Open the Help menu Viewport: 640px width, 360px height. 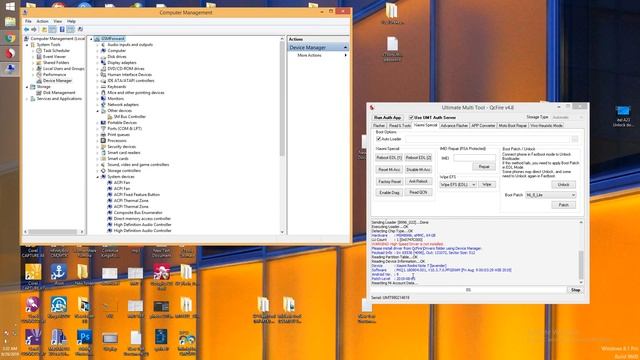pyautogui.click(x=71, y=21)
